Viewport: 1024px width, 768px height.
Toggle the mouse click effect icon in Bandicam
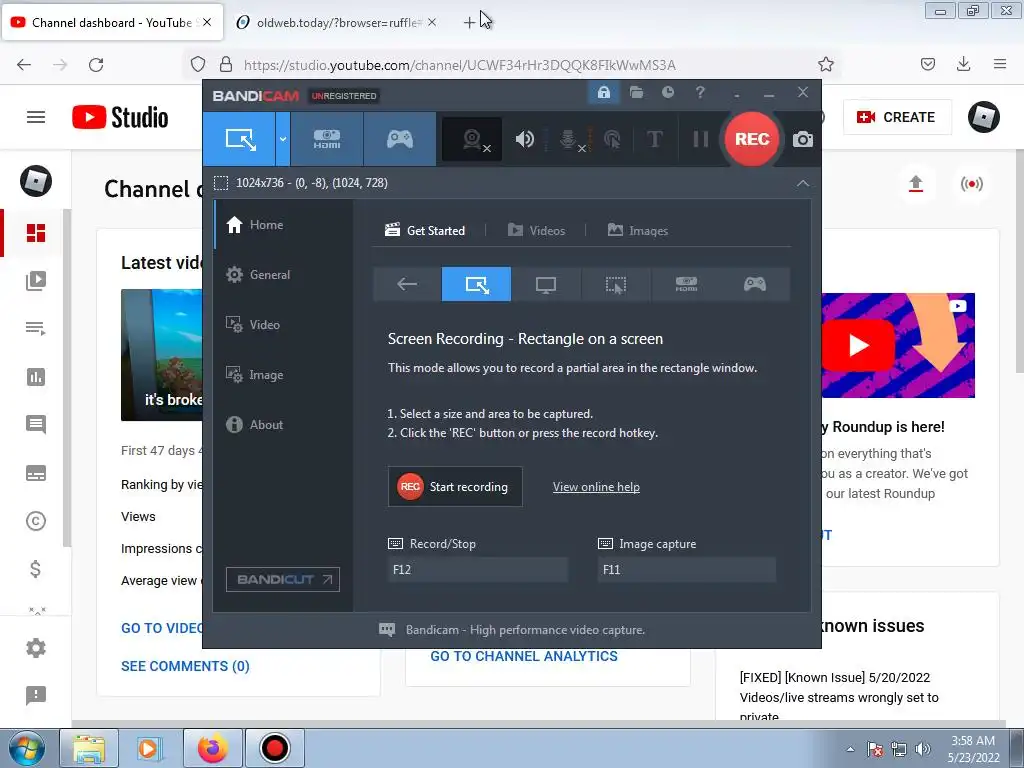click(613, 139)
